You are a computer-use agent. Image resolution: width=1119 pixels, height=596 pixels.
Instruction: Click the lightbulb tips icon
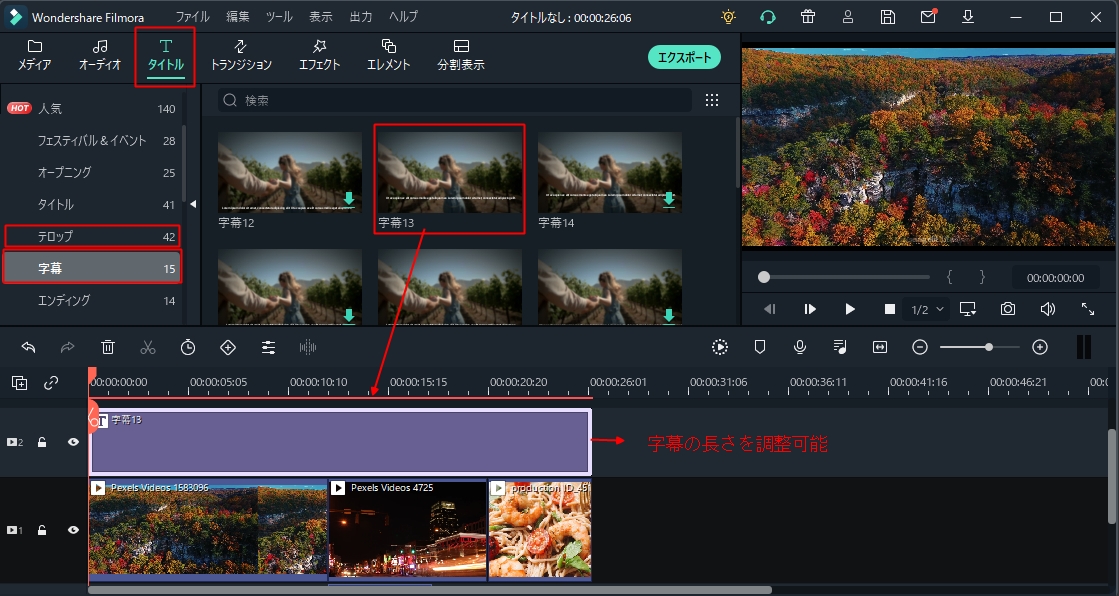[728, 17]
